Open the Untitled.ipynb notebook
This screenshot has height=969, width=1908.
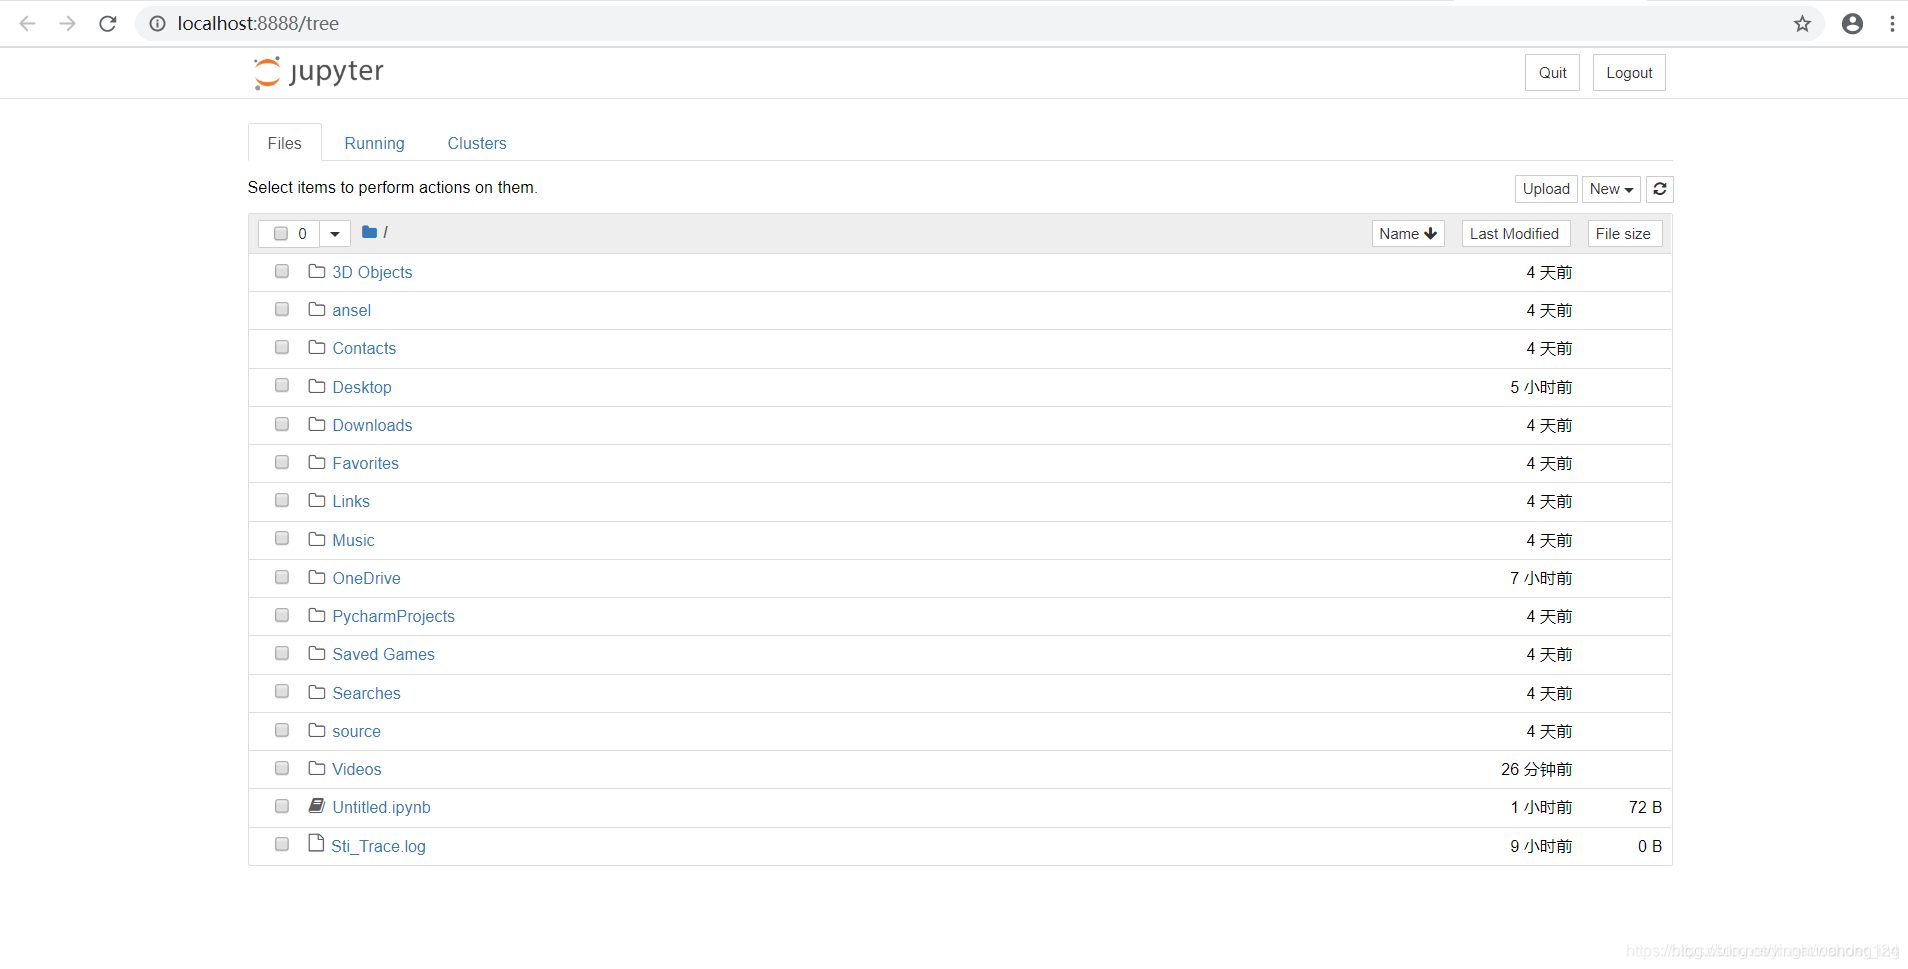pyautogui.click(x=381, y=807)
